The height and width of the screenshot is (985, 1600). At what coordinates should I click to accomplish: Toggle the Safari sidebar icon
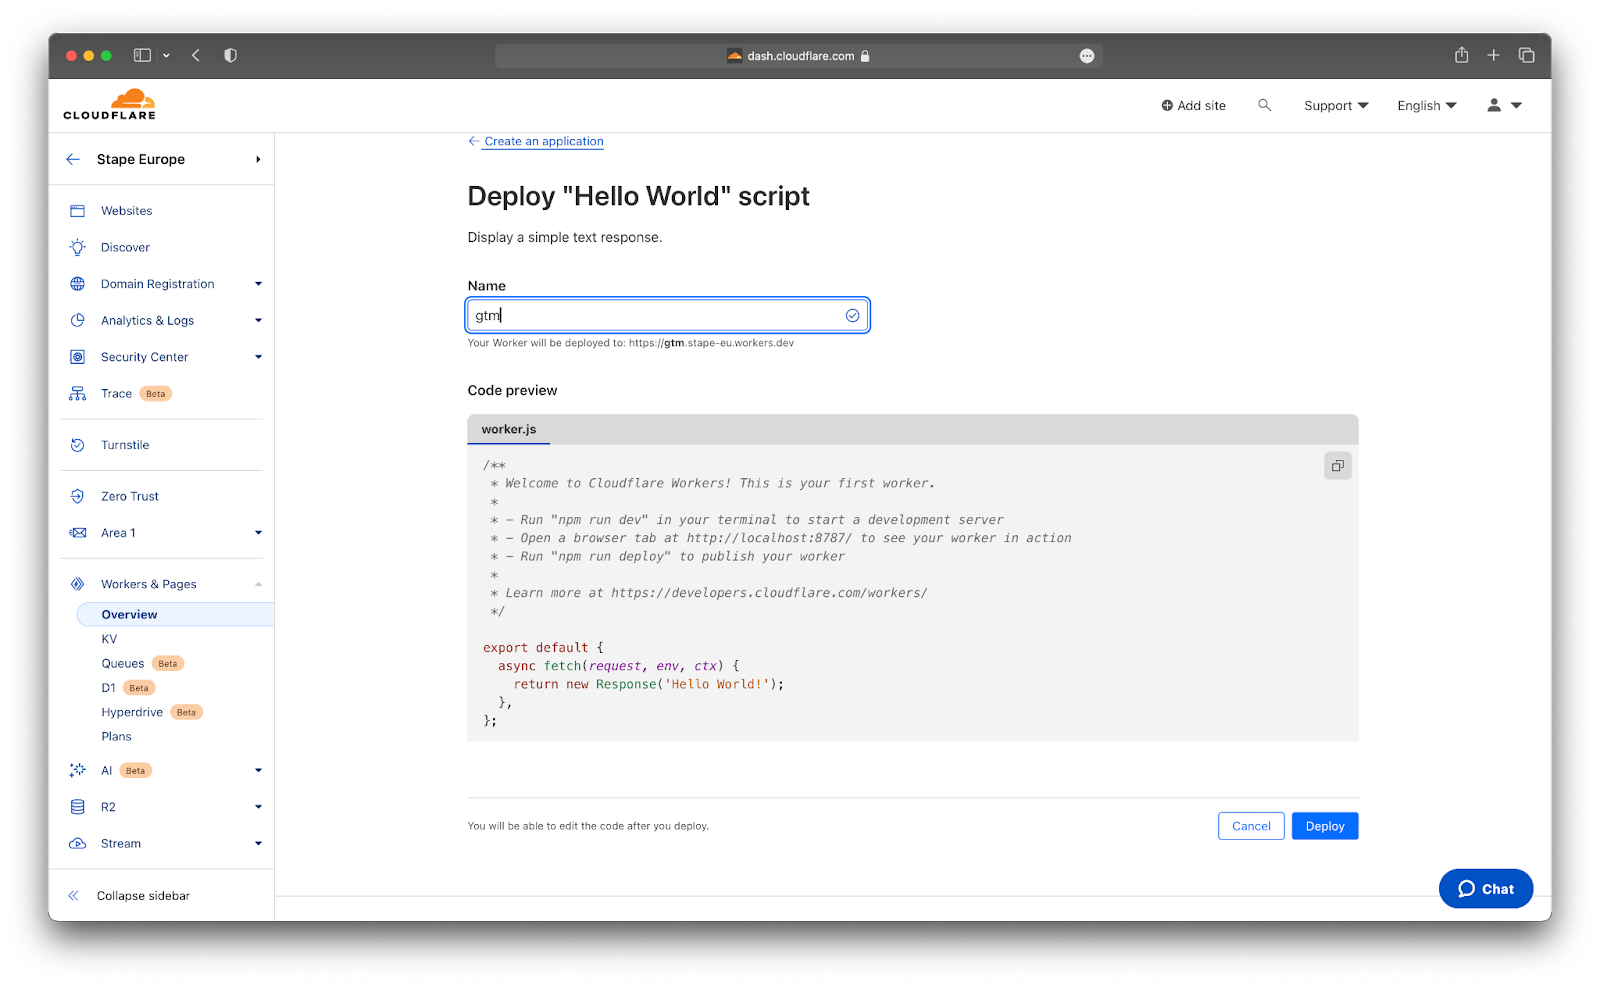[x=142, y=55]
